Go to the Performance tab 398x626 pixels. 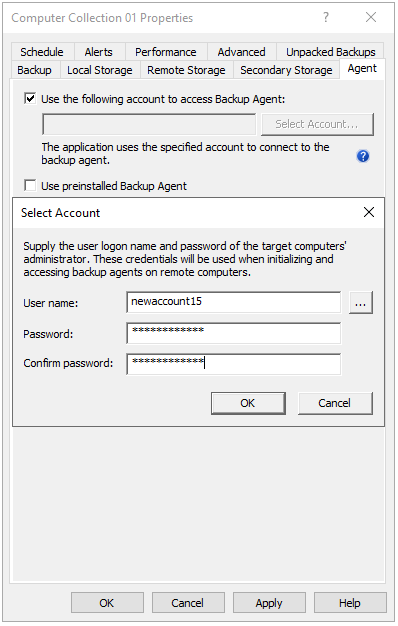coord(166,52)
